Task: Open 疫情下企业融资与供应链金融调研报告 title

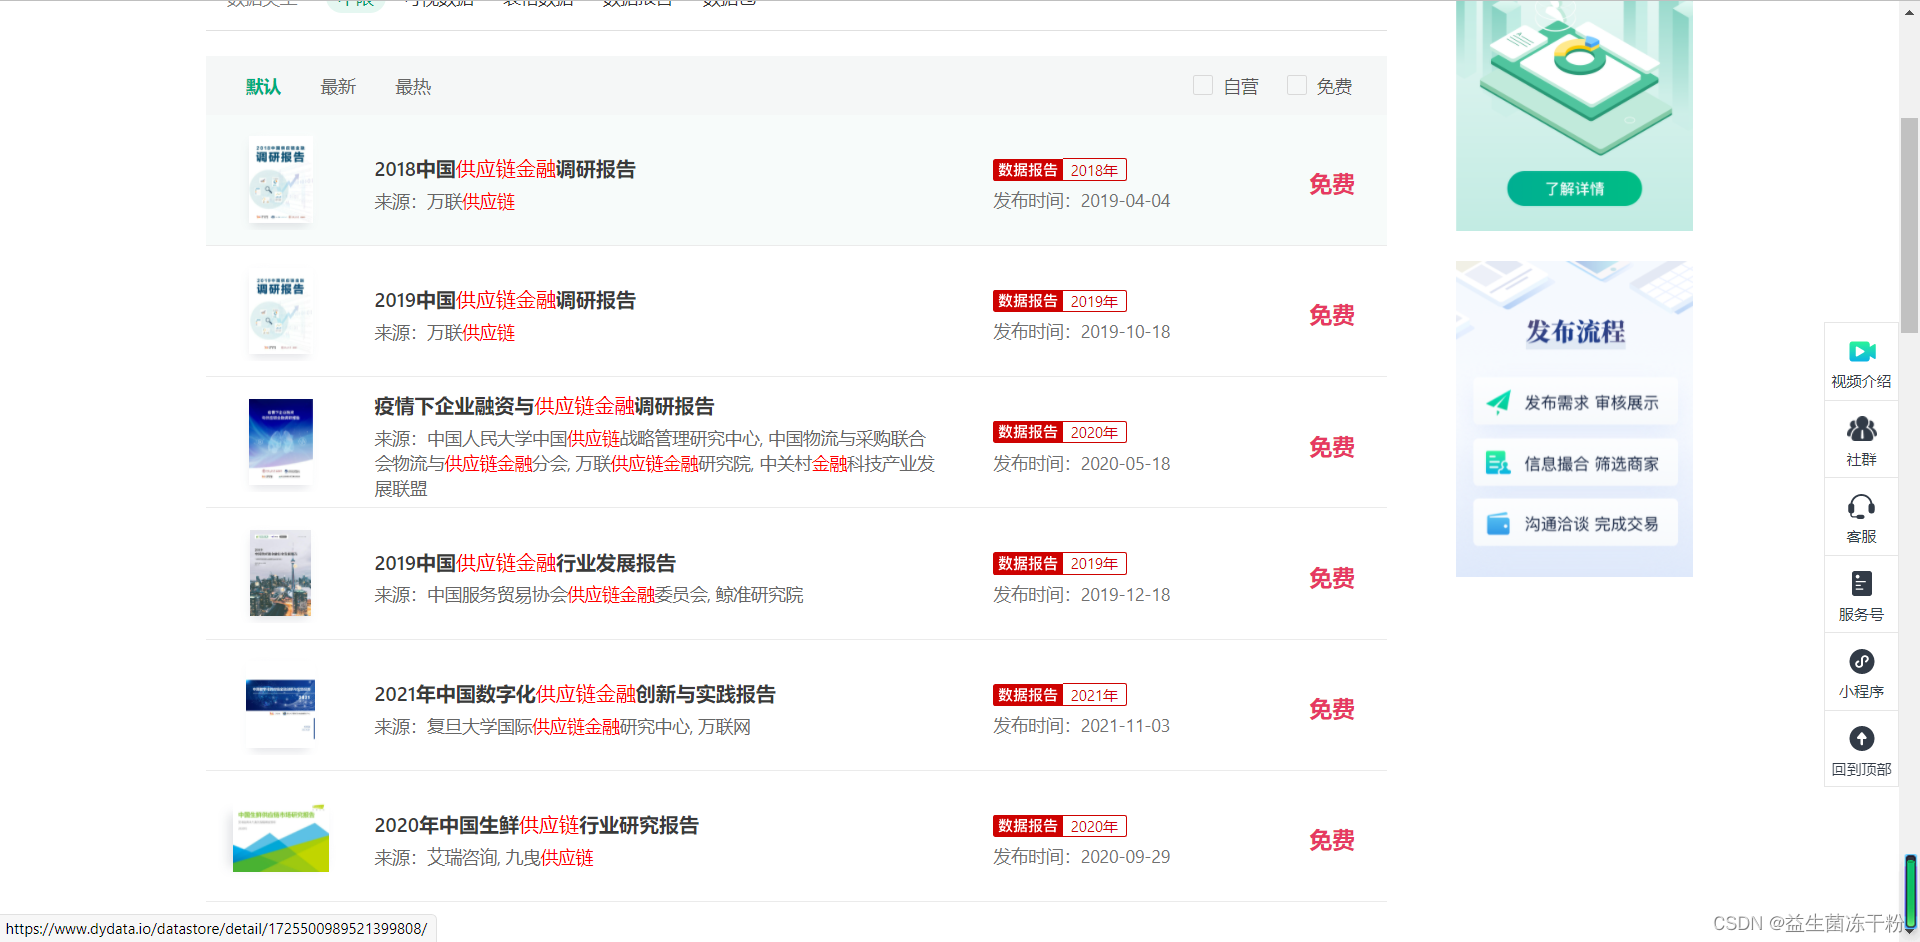Action: coord(544,406)
